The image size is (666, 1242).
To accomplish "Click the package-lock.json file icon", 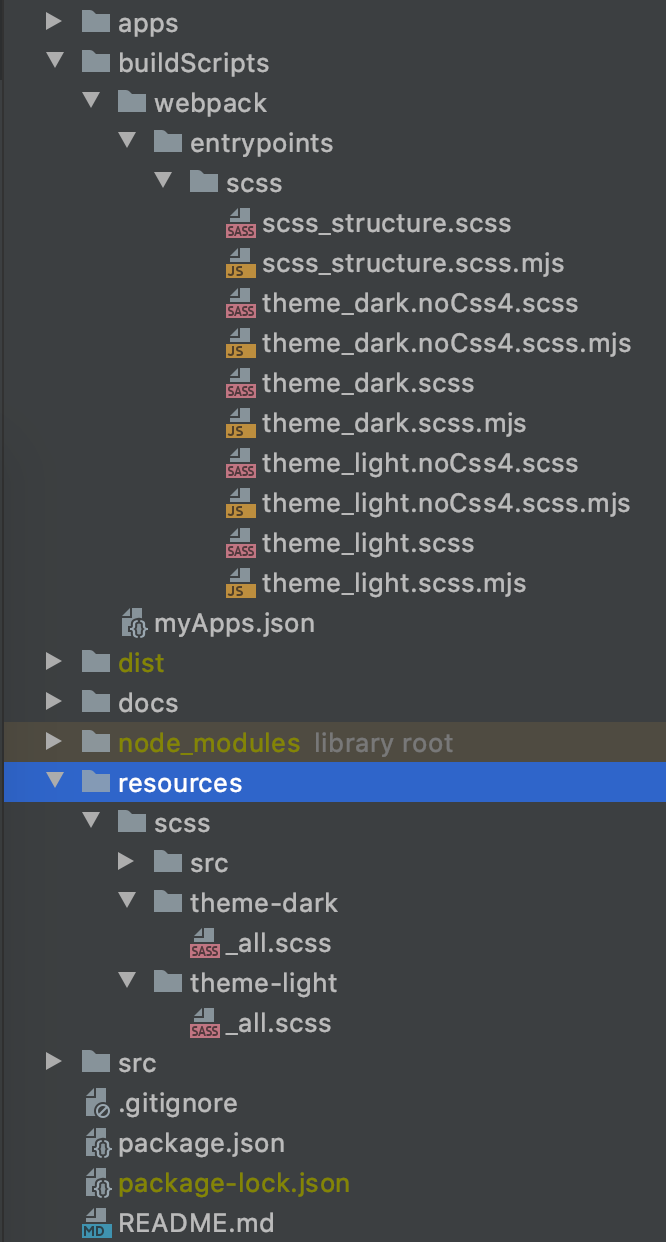I will coord(98,1183).
